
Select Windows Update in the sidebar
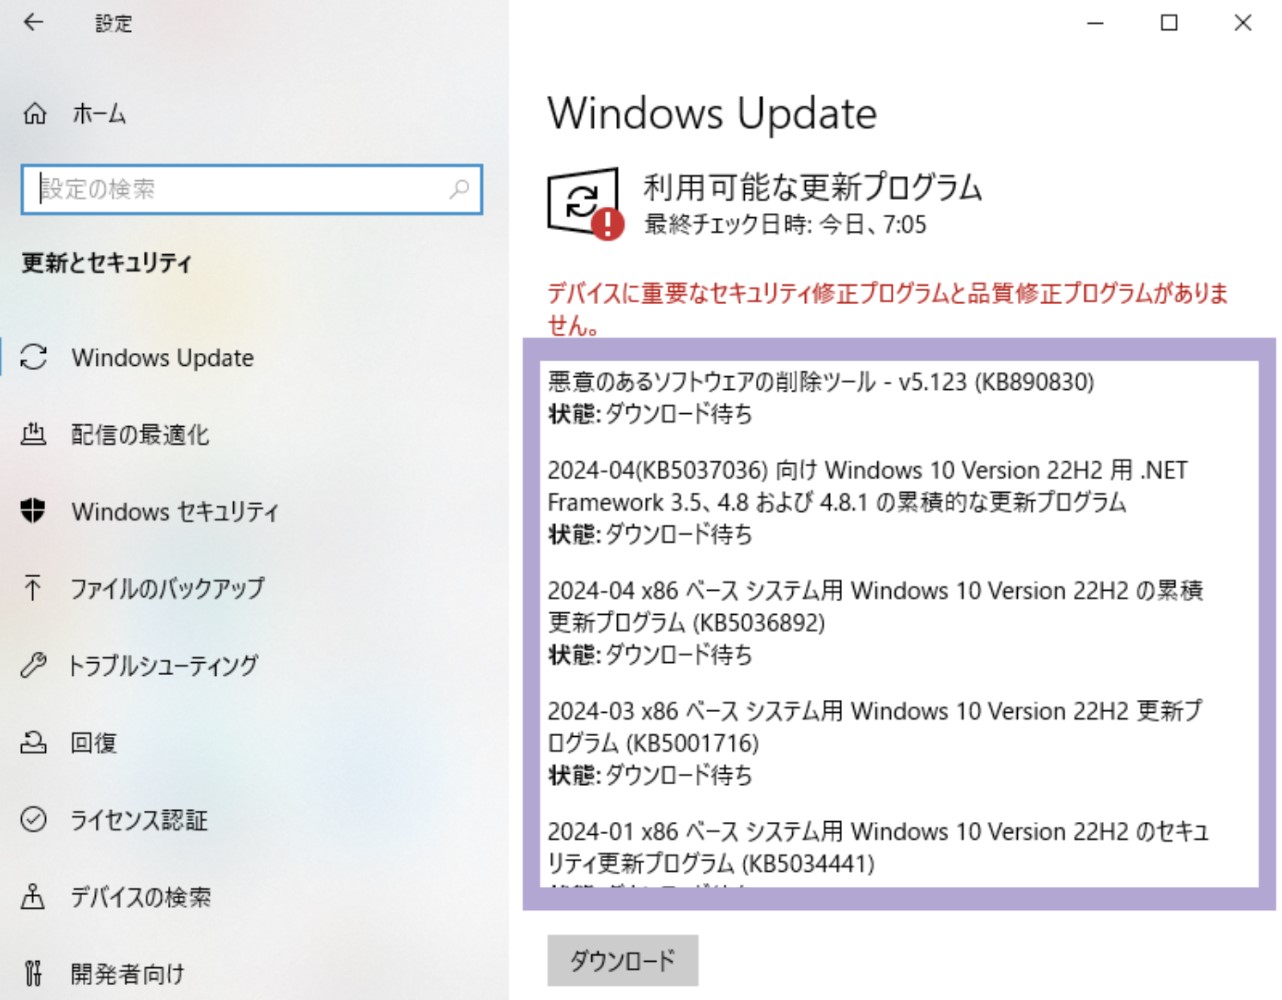coord(162,357)
